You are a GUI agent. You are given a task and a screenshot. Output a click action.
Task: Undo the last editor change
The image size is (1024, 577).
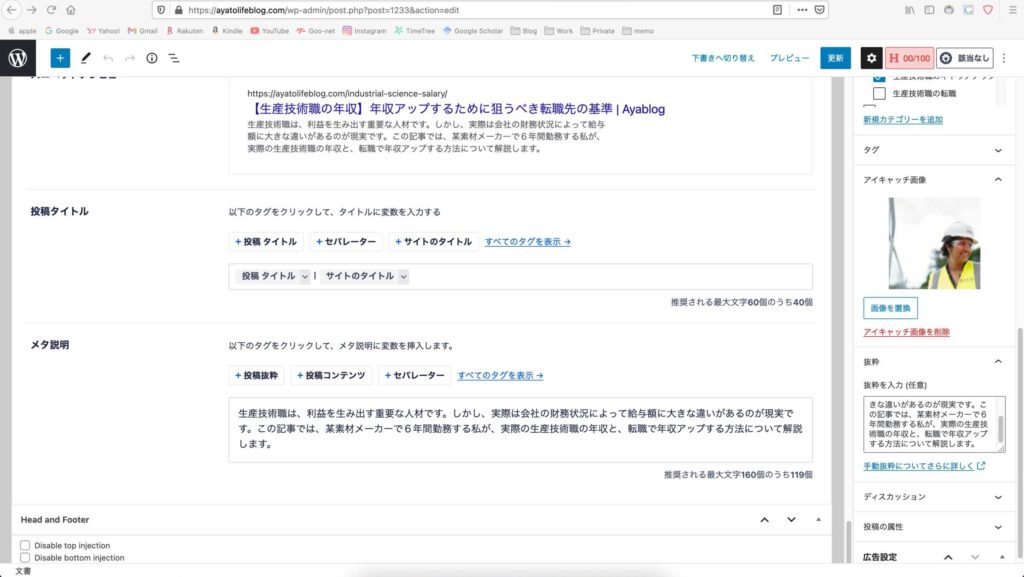108,58
